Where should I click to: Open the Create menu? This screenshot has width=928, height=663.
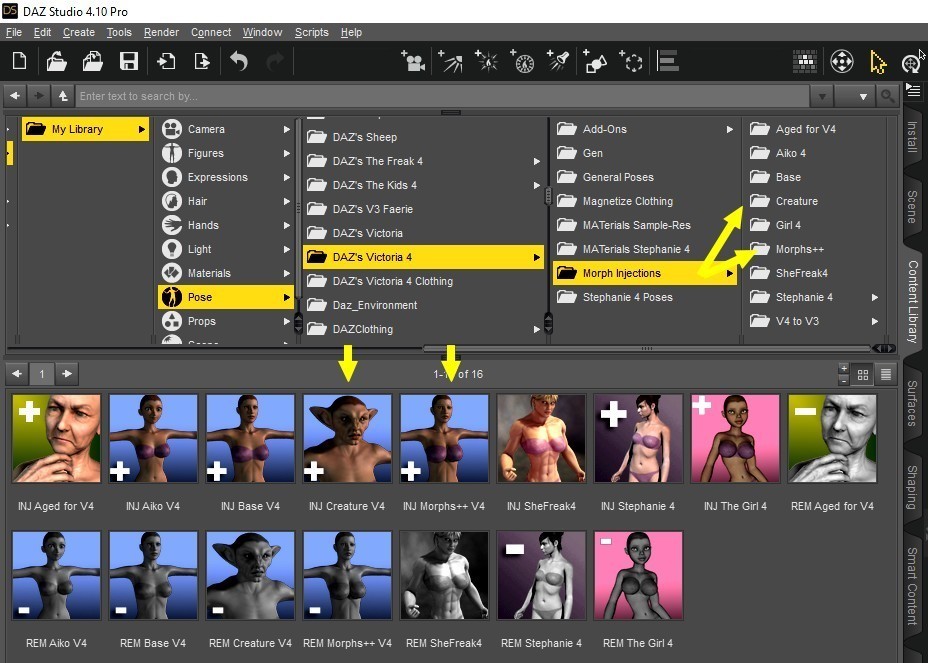coord(79,33)
